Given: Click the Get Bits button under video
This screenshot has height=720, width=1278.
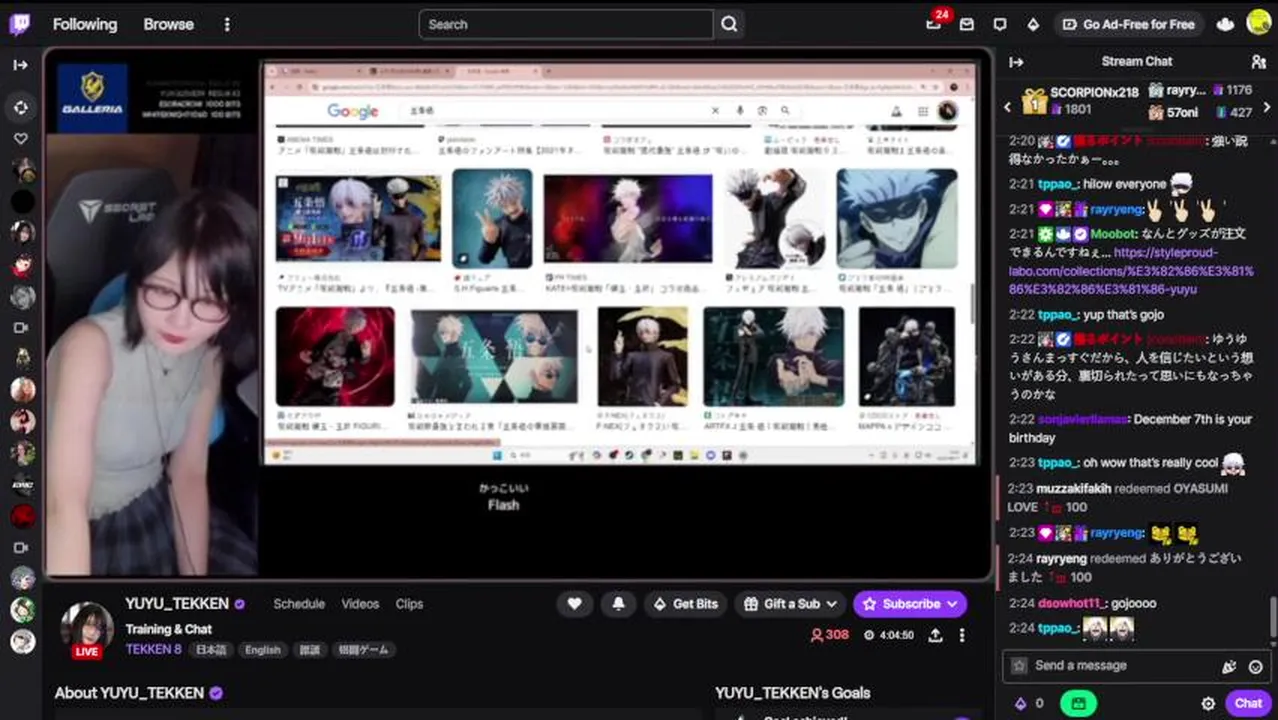Looking at the screenshot, I should point(686,604).
